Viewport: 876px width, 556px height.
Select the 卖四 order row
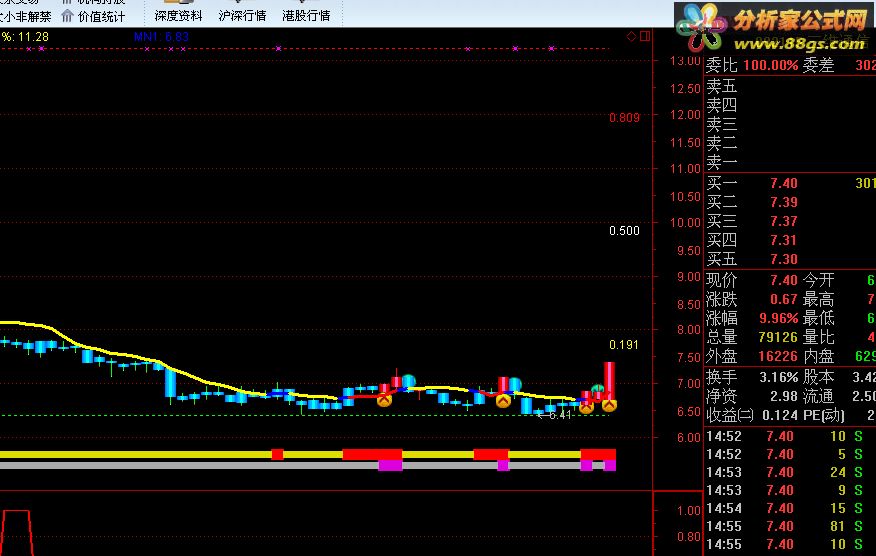pyautogui.click(x=790, y=105)
